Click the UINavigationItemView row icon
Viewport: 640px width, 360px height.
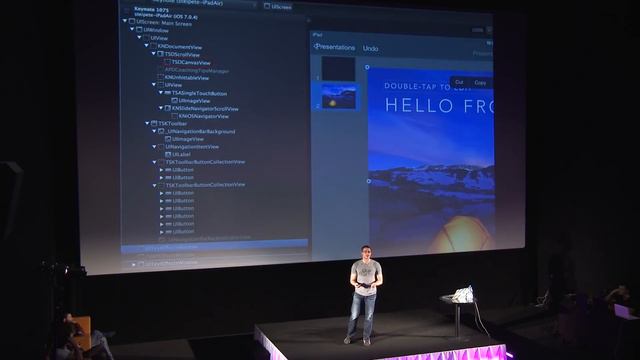tap(161, 147)
